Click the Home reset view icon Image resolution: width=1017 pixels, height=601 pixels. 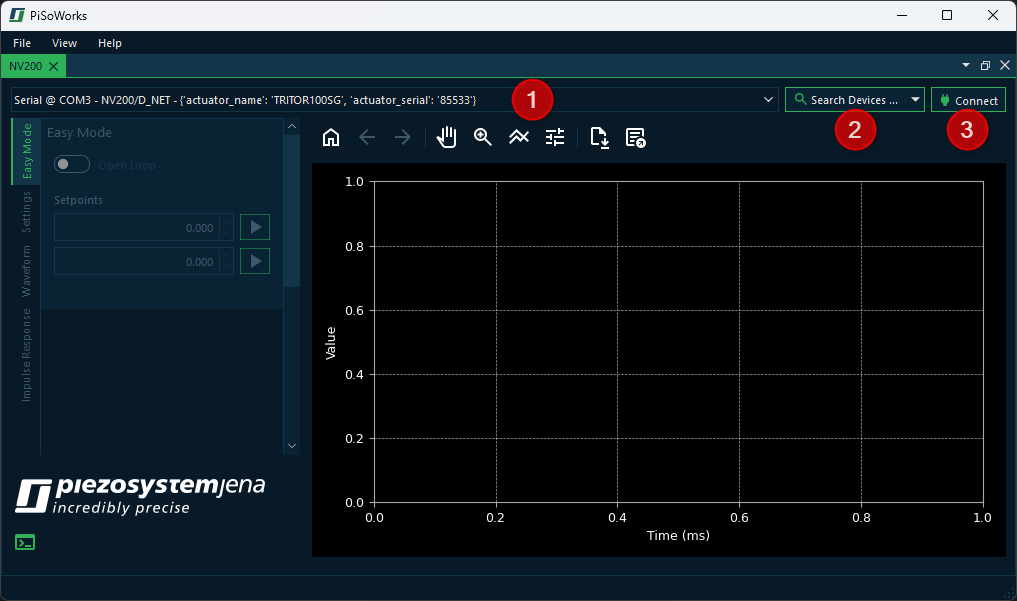(x=331, y=138)
